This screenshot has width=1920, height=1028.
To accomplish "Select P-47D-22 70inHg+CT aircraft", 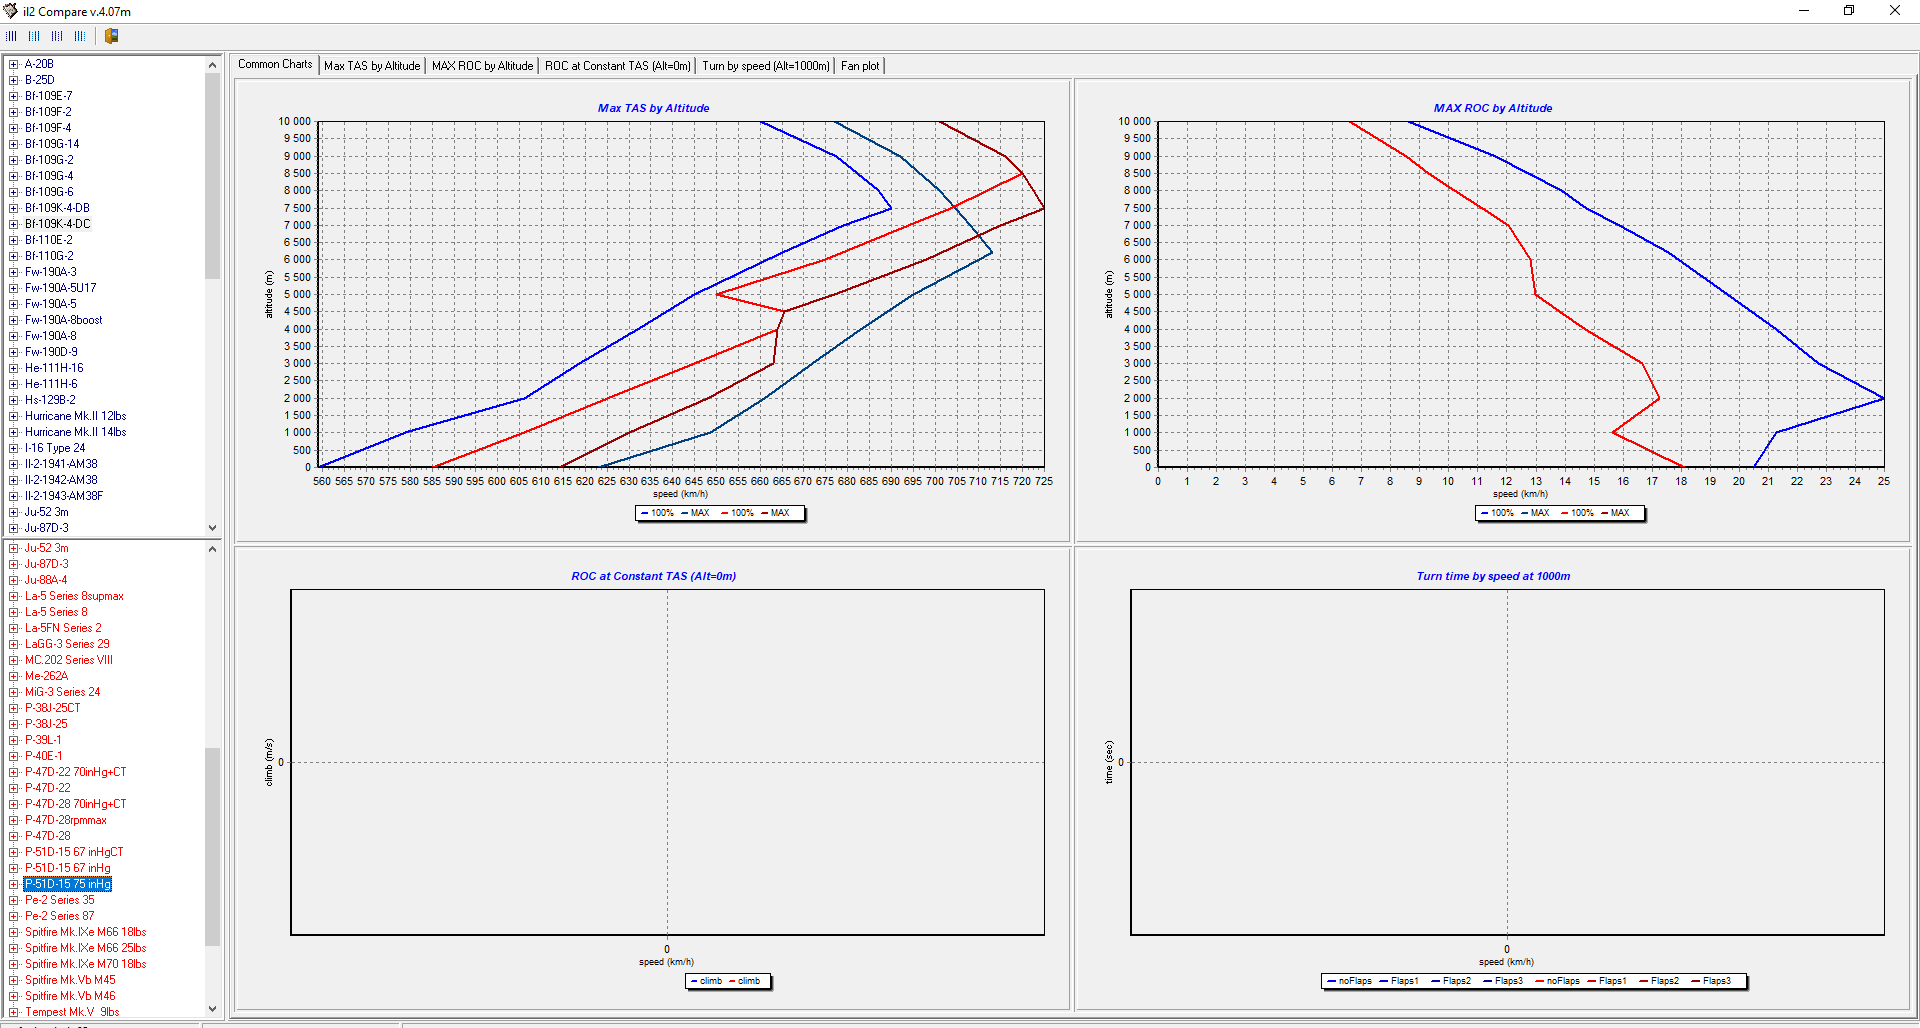I will tap(76, 772).
